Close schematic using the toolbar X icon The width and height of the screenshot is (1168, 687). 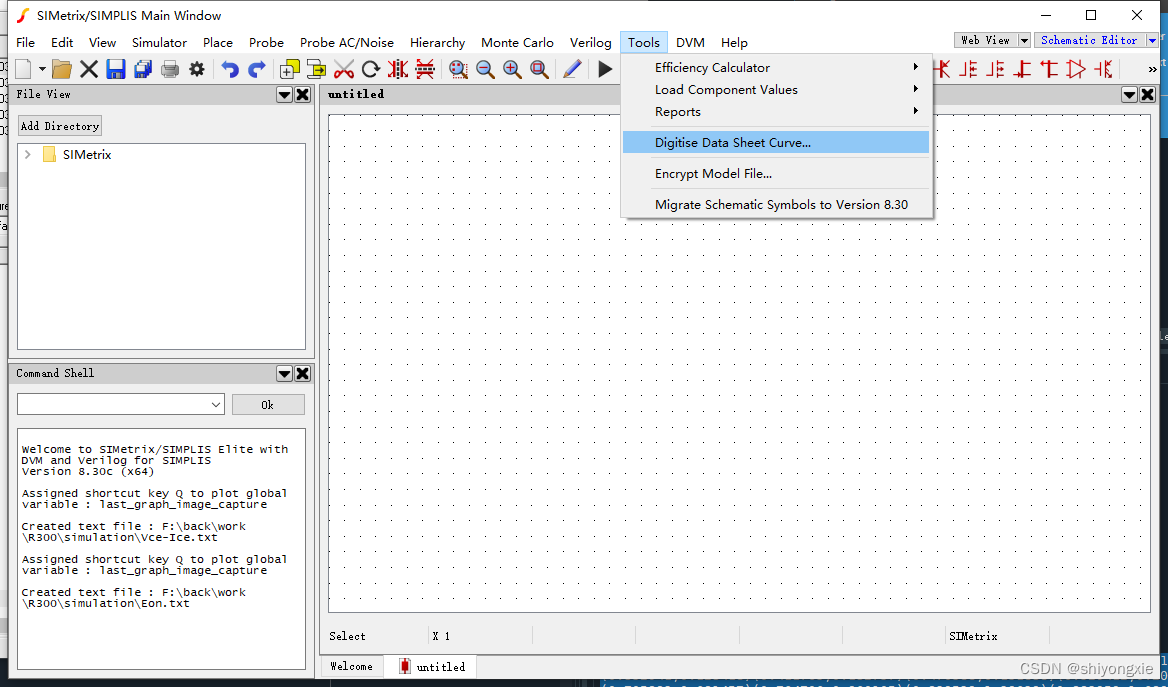pos(89,69)
